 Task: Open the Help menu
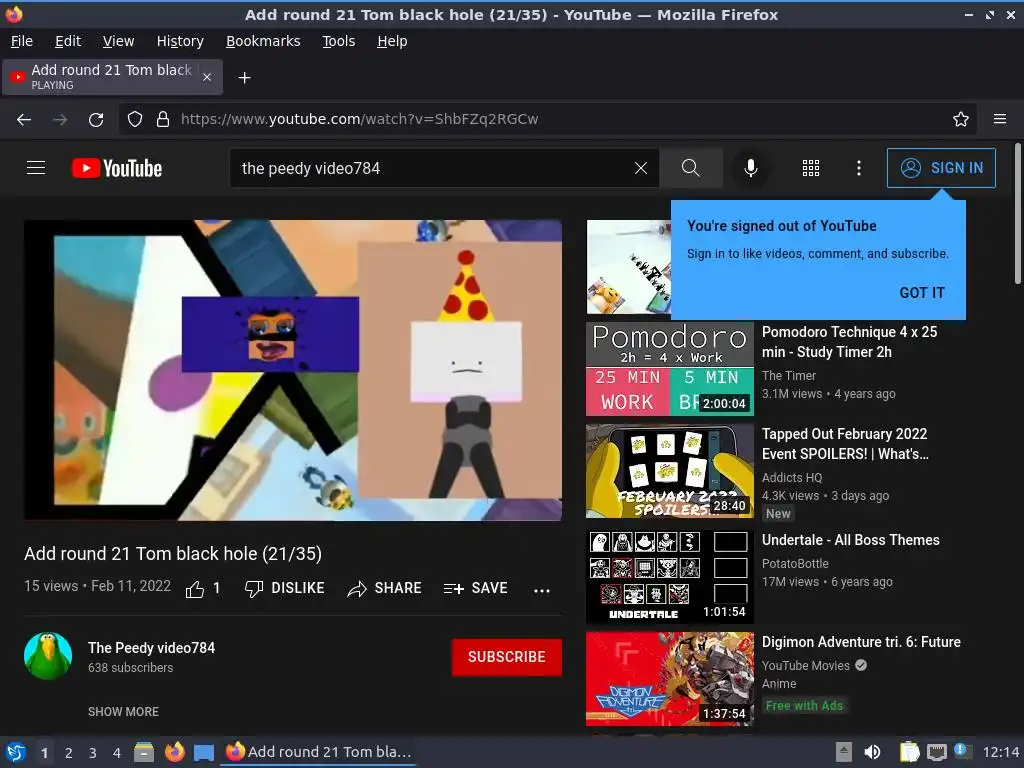point(392,41)
